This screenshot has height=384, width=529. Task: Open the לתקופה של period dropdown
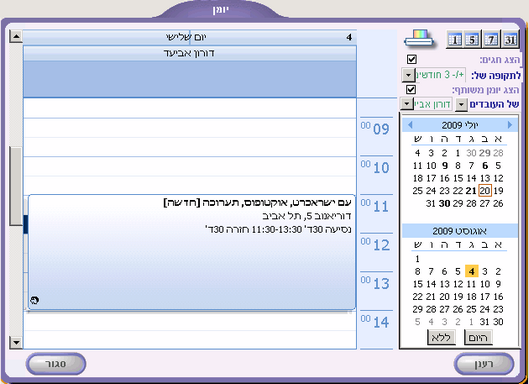tap(408, 75)
